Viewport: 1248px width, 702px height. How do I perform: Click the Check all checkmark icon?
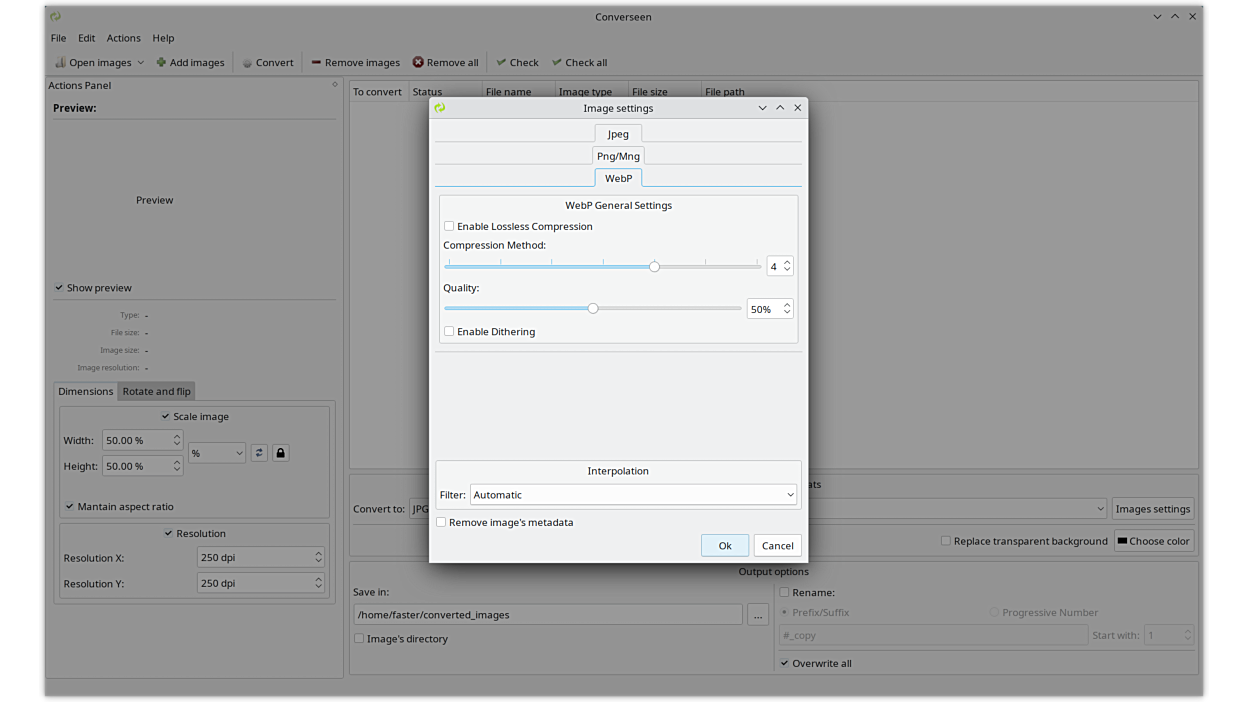coord(557,62)
